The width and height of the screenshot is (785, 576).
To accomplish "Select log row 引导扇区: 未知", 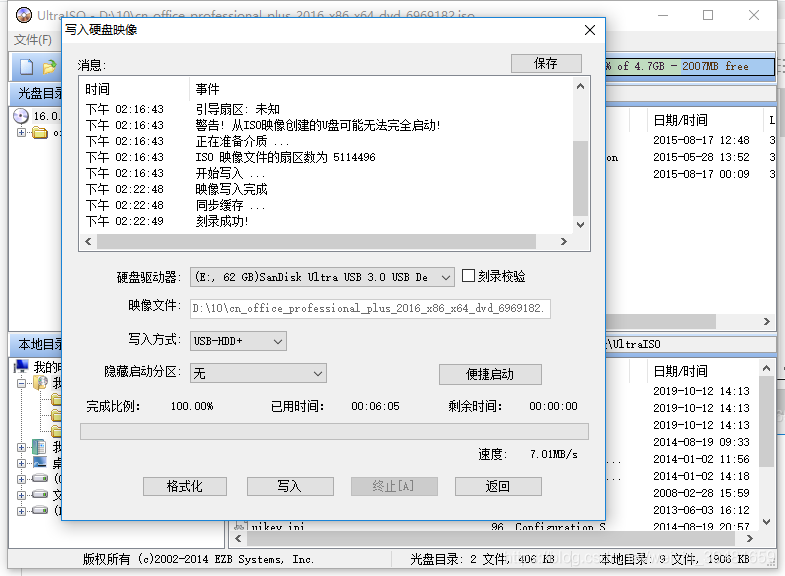I will click(x=237, y=110).
